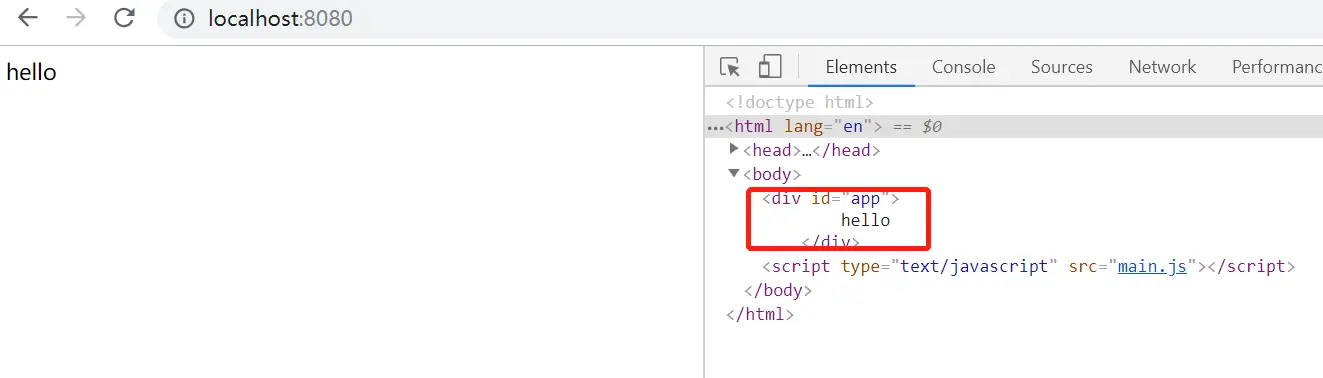Open the Network tab
This screenshot has width=1323, height=378.
1162,67
